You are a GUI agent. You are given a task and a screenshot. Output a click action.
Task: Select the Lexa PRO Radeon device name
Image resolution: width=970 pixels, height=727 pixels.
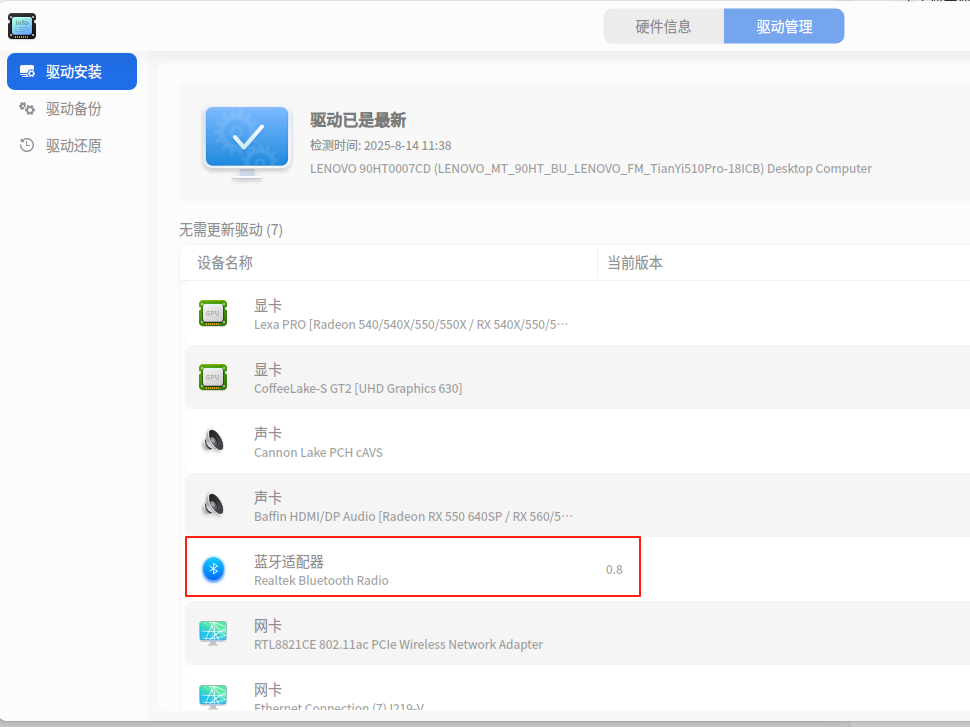411,325
